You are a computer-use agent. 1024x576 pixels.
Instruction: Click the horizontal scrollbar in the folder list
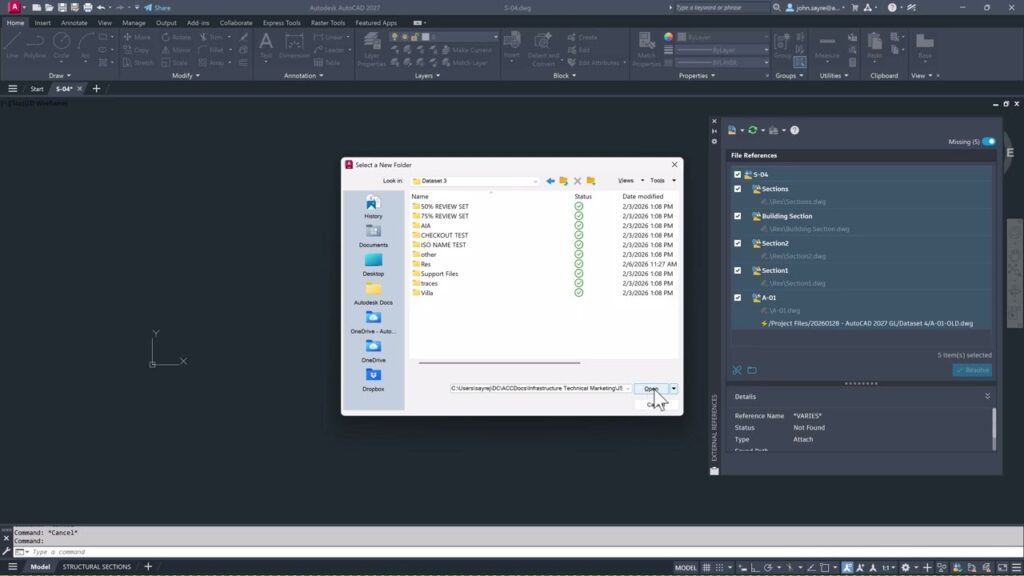click(x=500, y=362)
